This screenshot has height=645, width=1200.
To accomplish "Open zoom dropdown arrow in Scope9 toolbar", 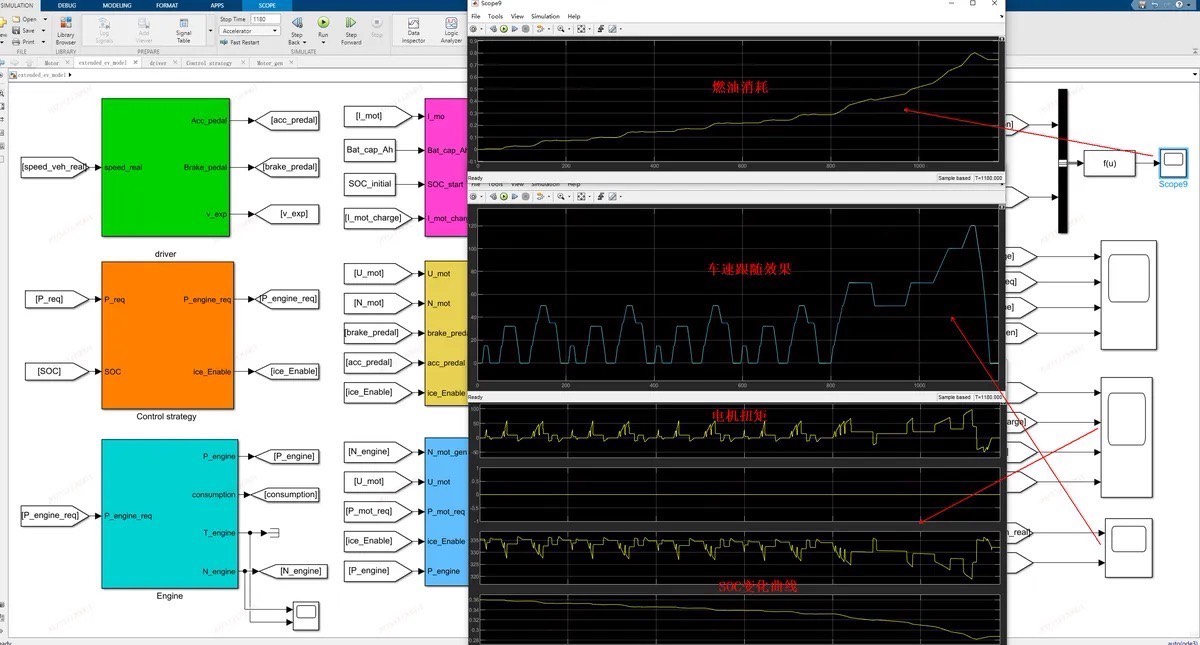I will 569,29.
